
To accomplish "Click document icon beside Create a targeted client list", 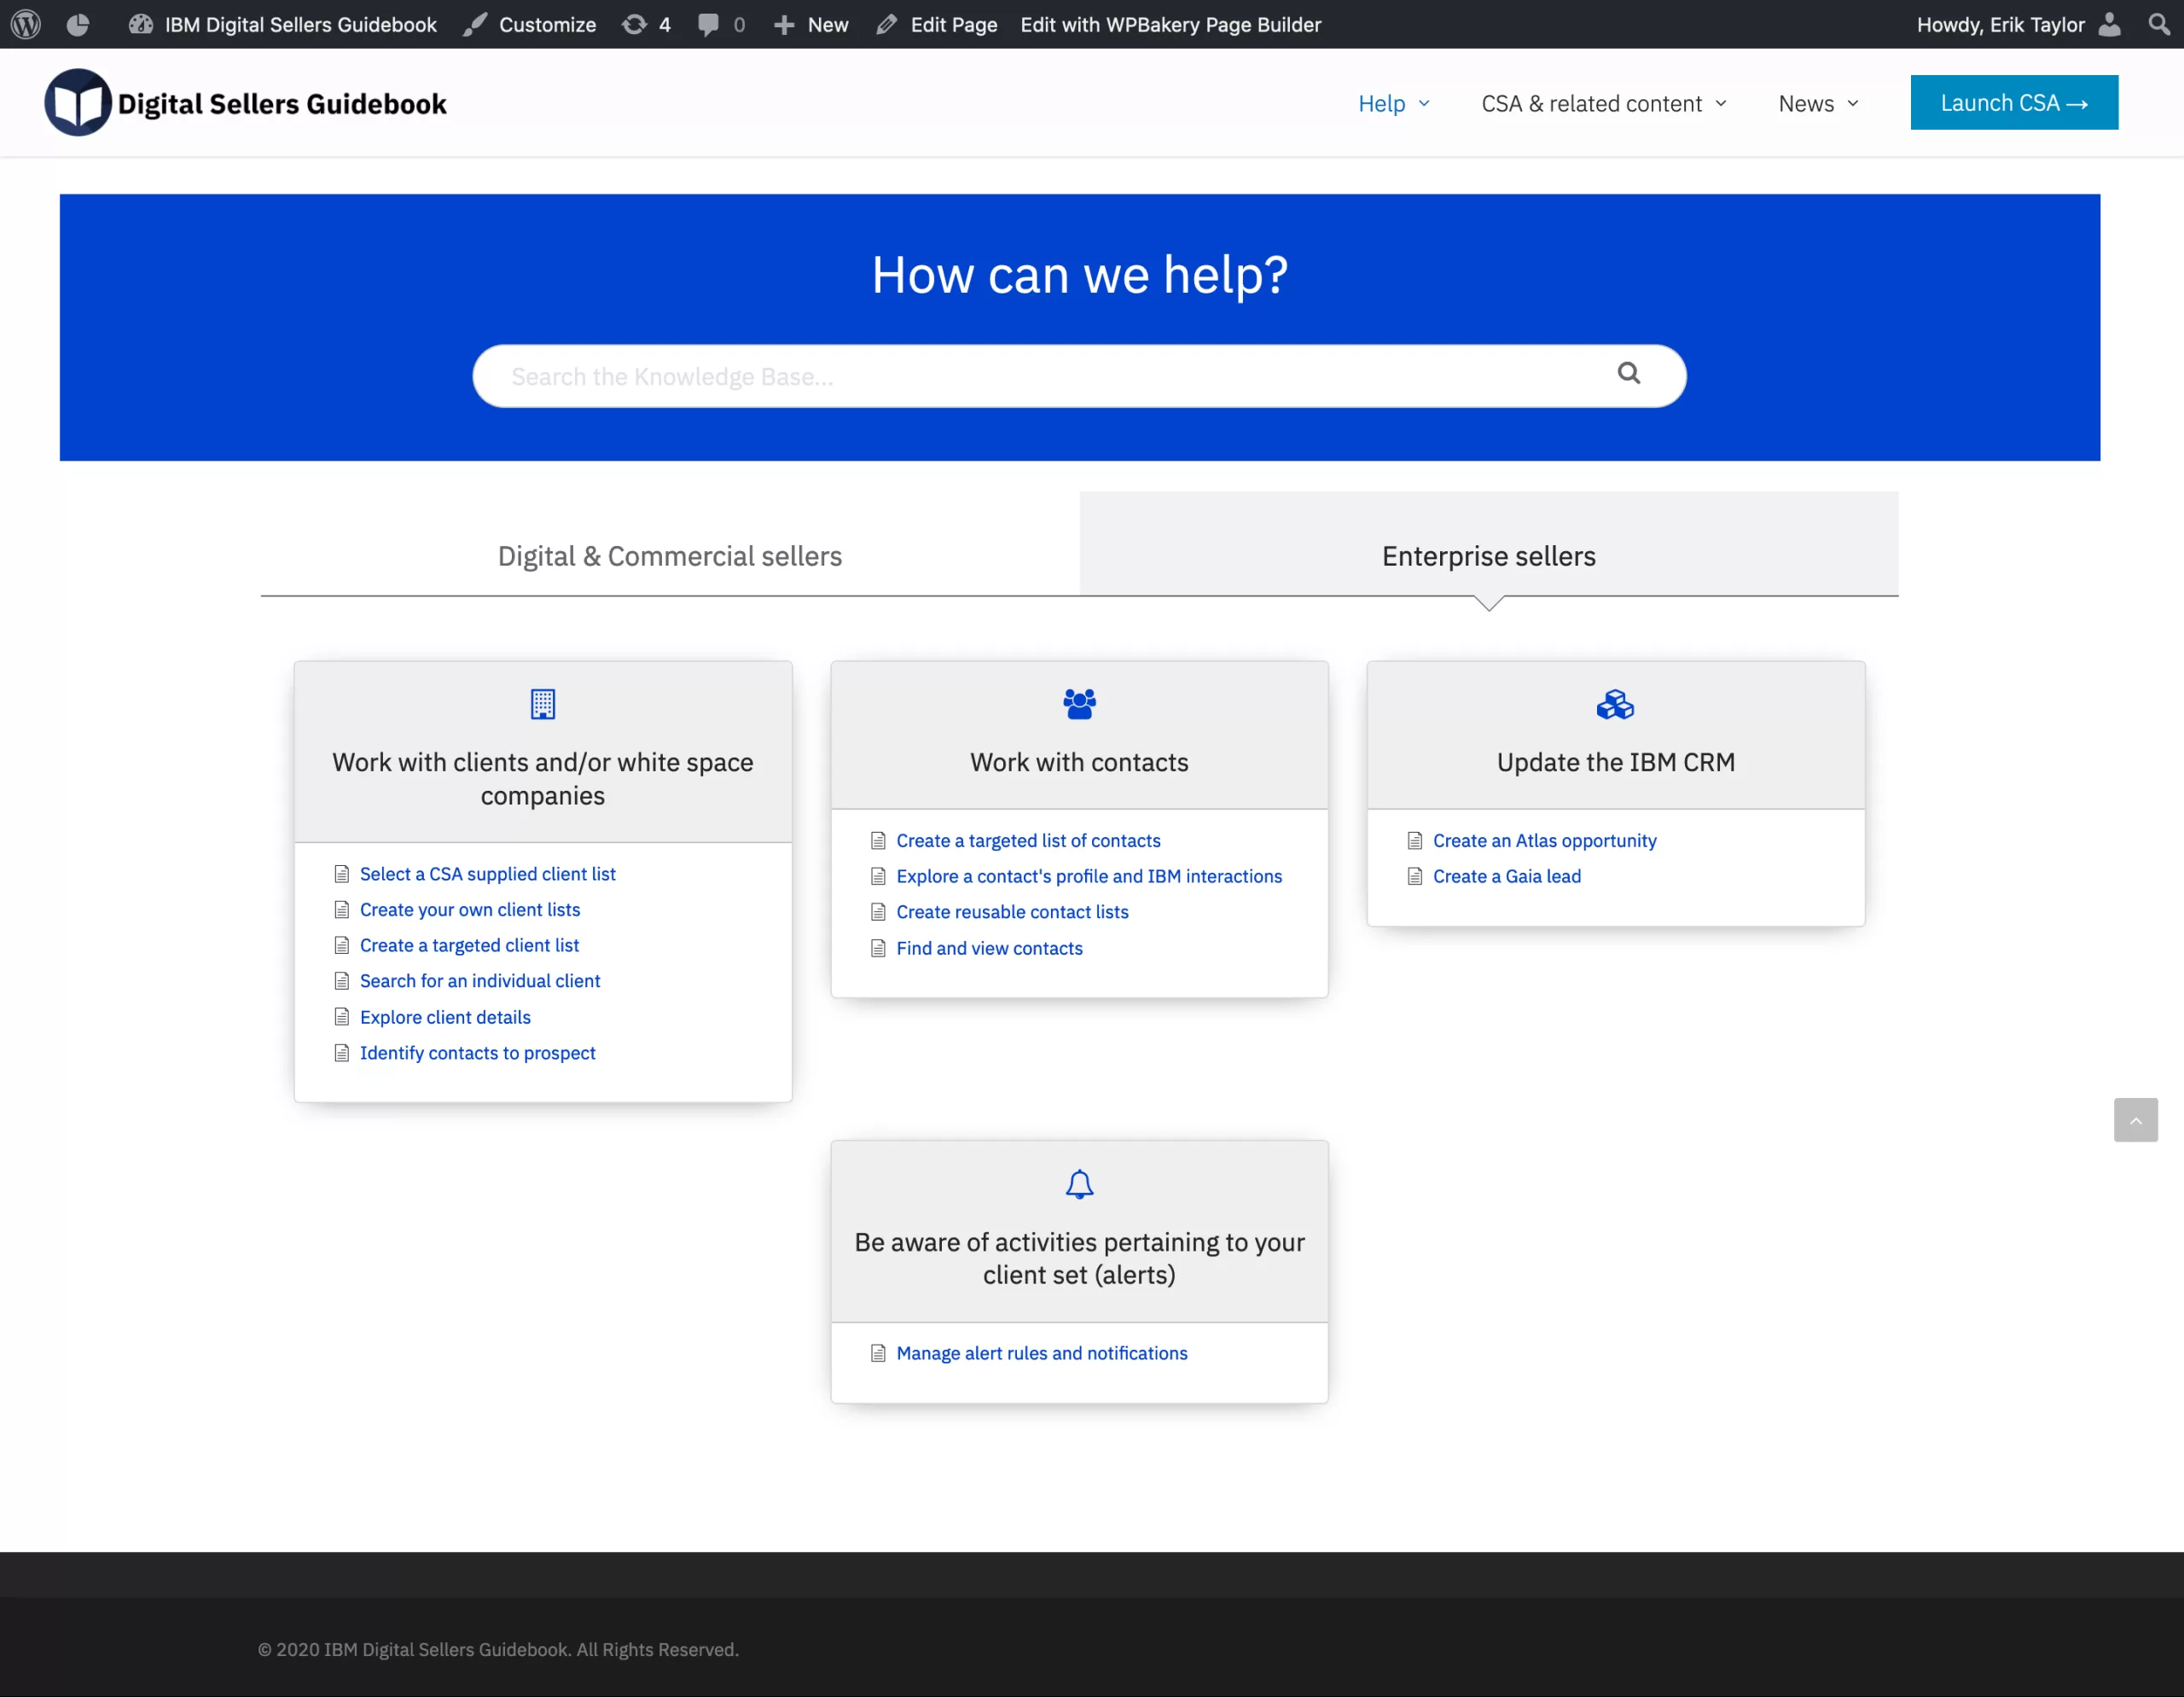I will click(x=341, y=945).
